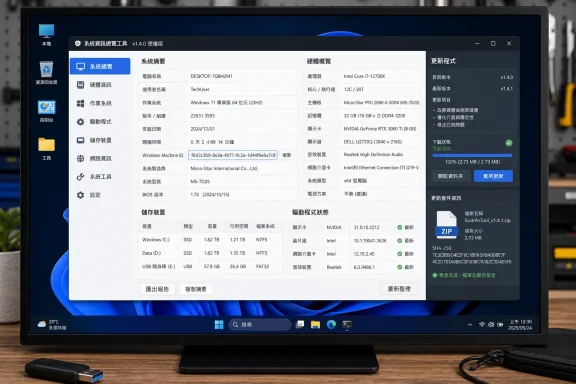Click the Windows Machine ID text field
The image size is (576, 384).
[233, 155]
